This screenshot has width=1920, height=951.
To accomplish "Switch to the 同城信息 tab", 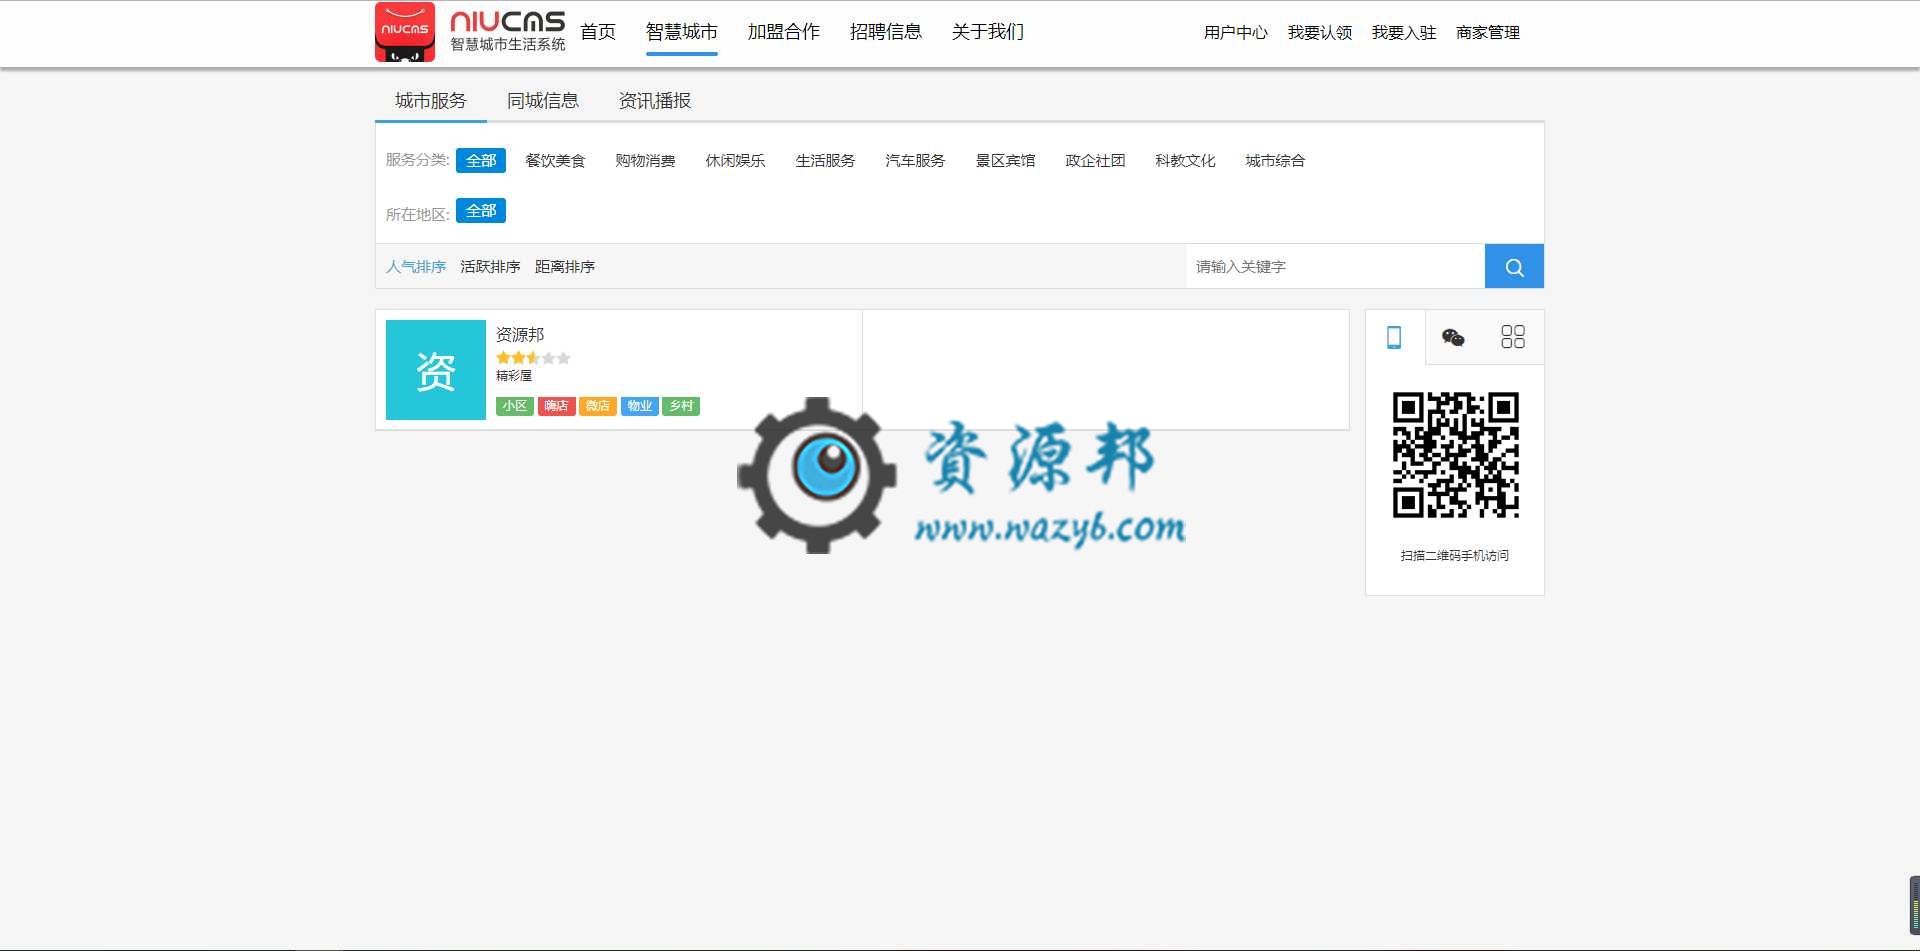I will click(543, 100).
